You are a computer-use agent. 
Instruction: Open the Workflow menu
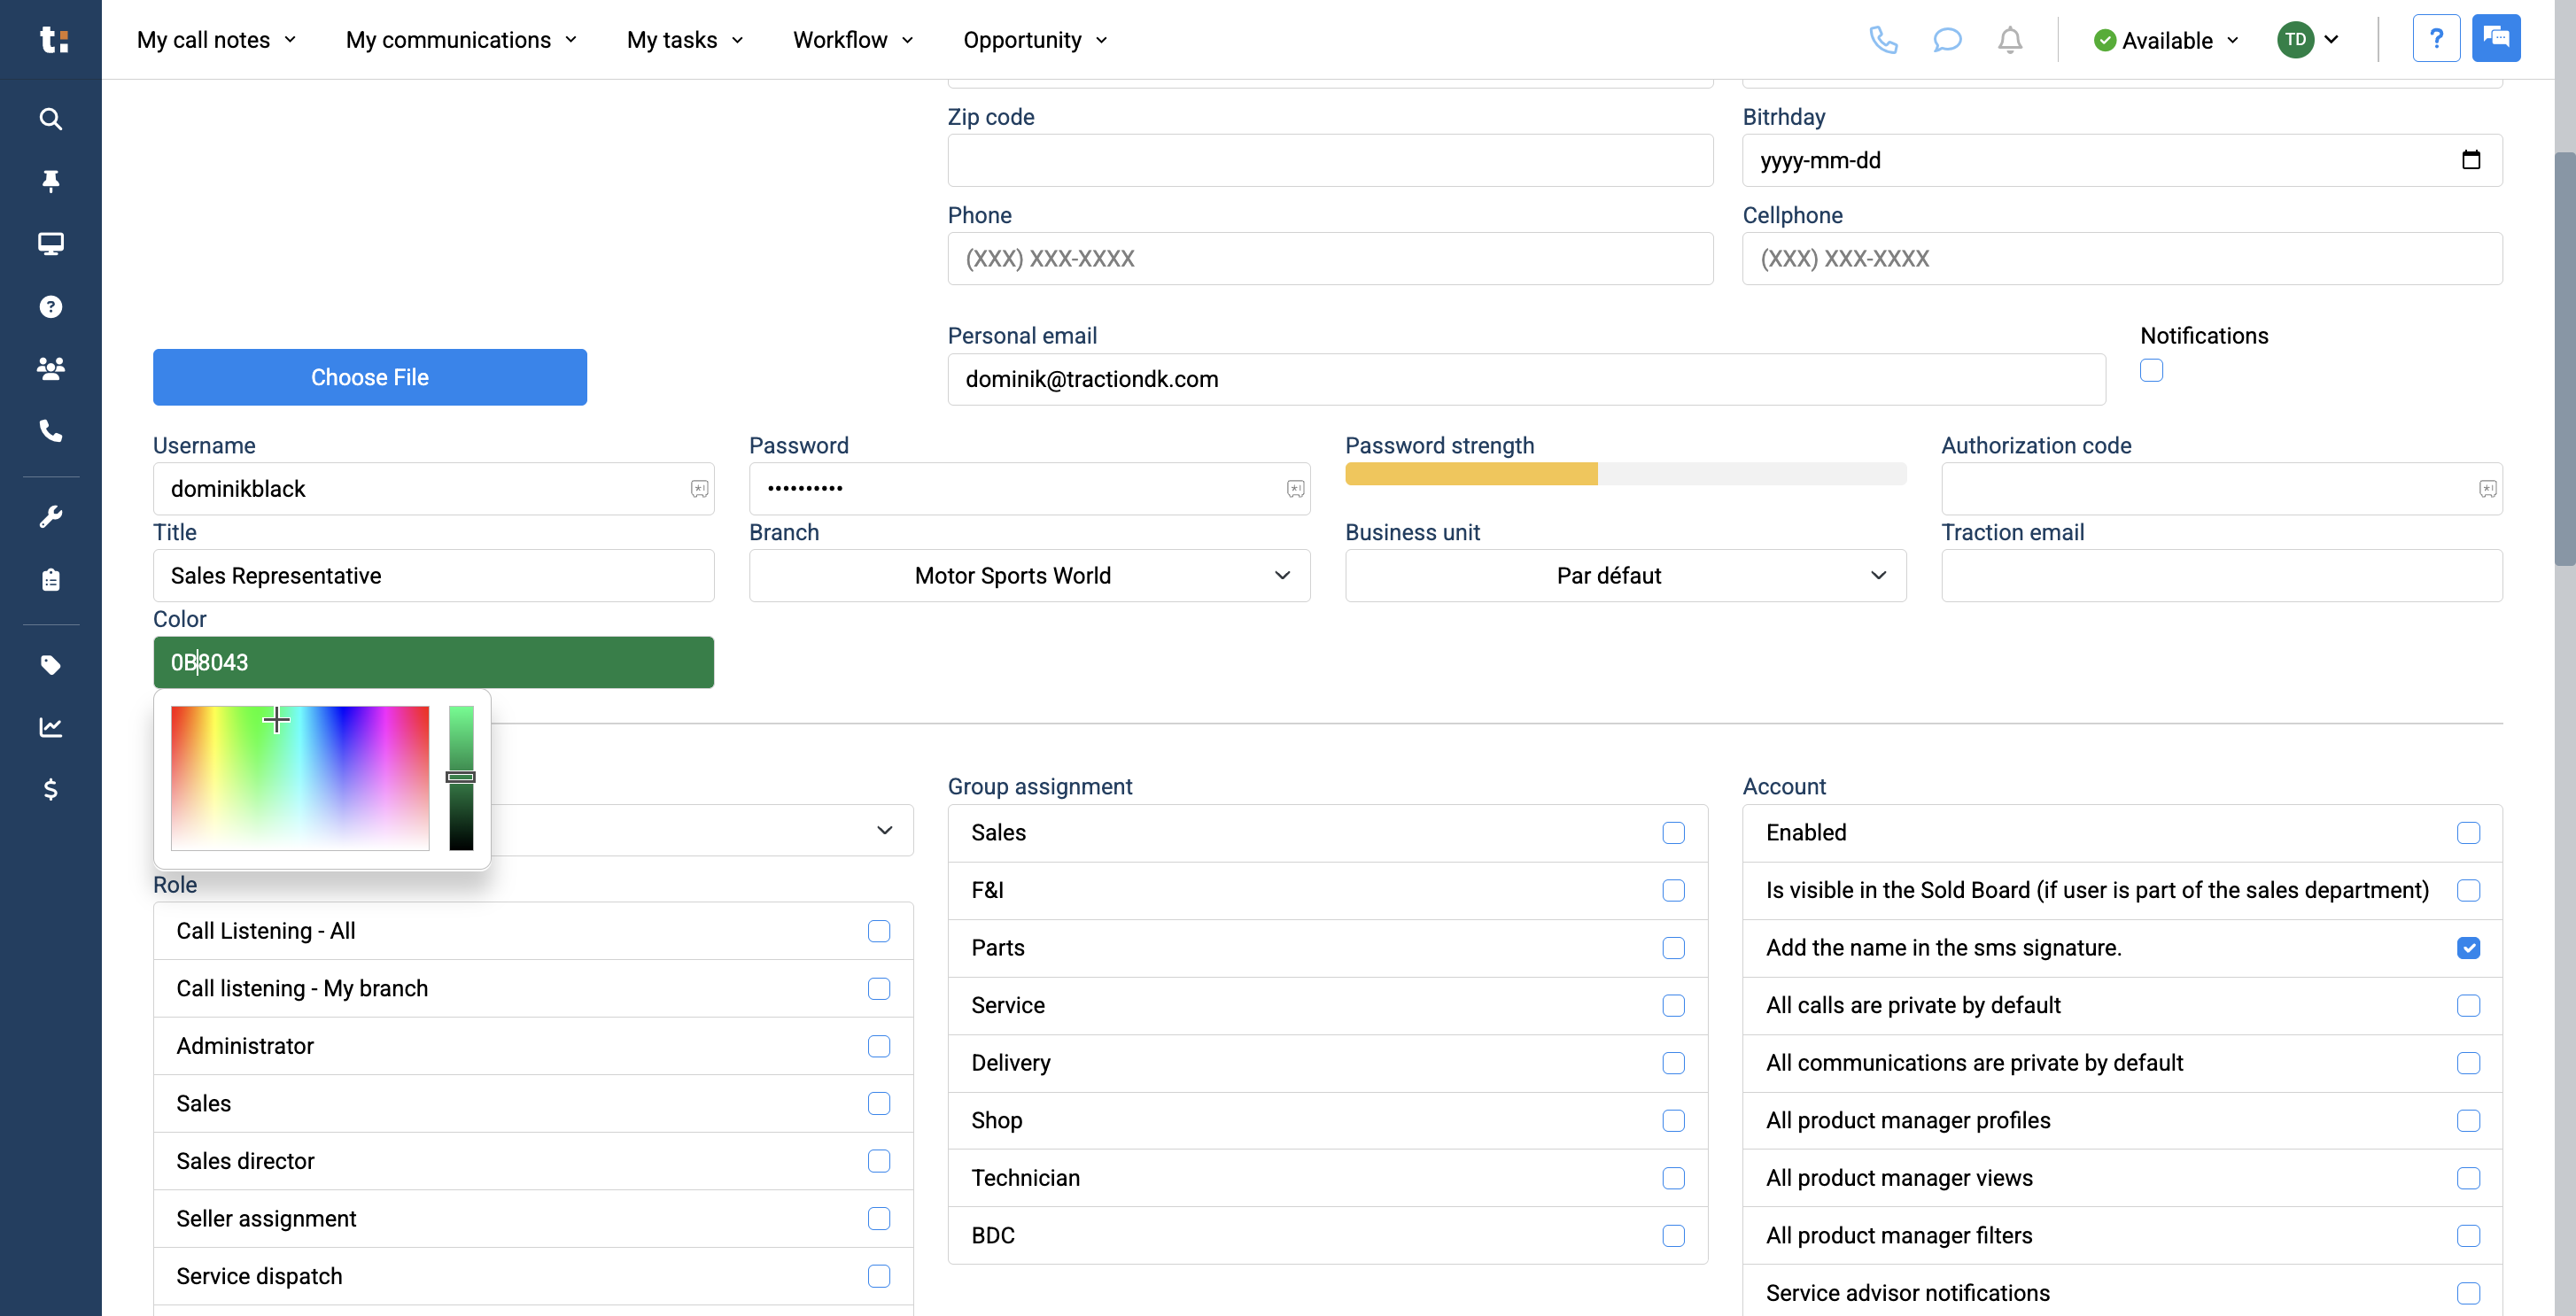(x=852, y=40)
